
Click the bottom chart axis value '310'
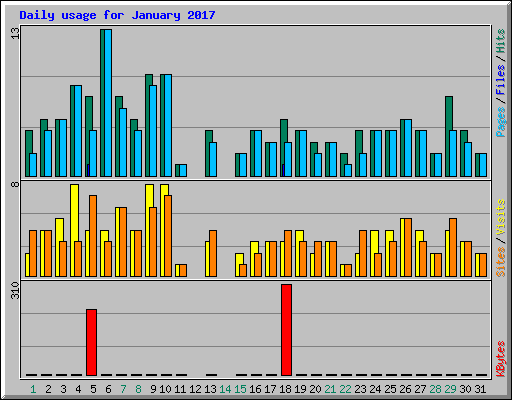click(x=16, y=290)
